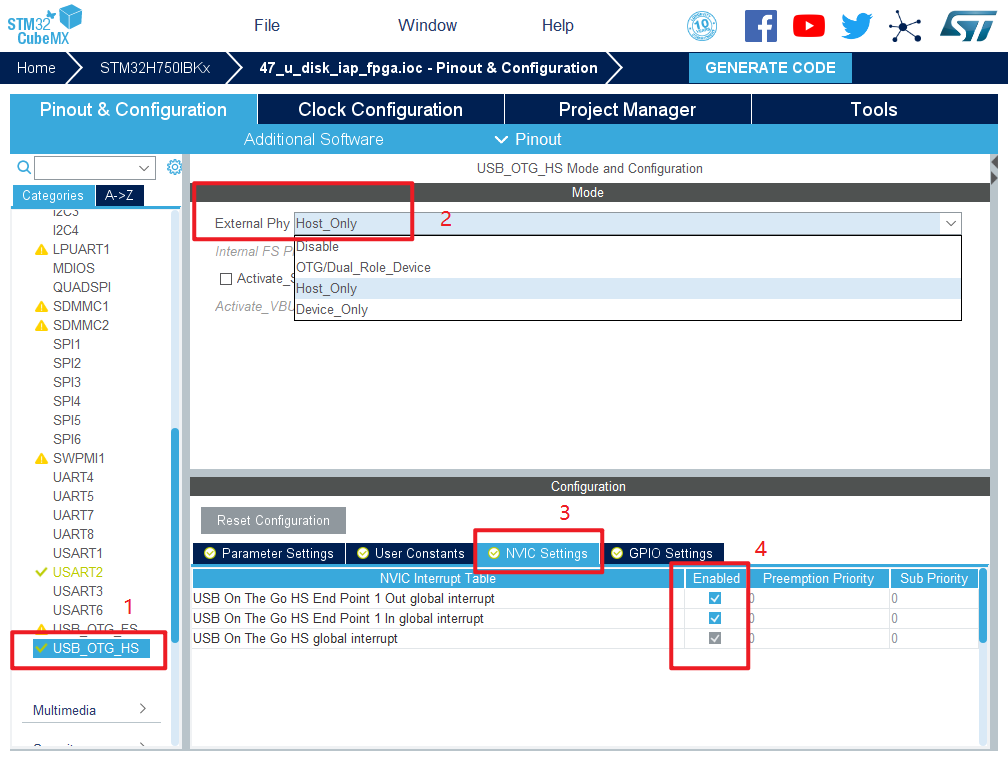This screenshot has width=1008, height=761.
Task: Expand the Multimedia category
Action: [90, 710]
